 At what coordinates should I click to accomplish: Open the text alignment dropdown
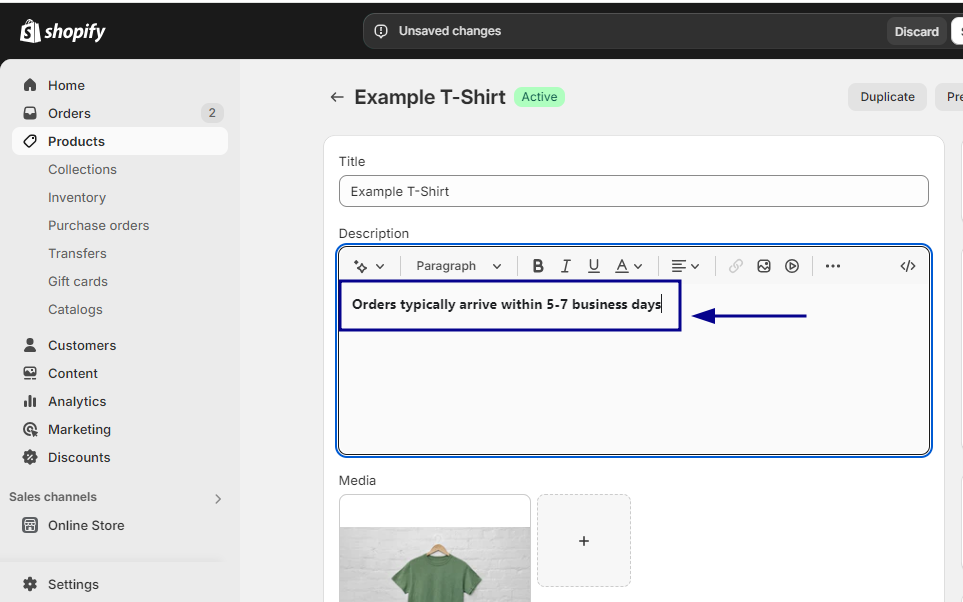click(x=683, y=265)
